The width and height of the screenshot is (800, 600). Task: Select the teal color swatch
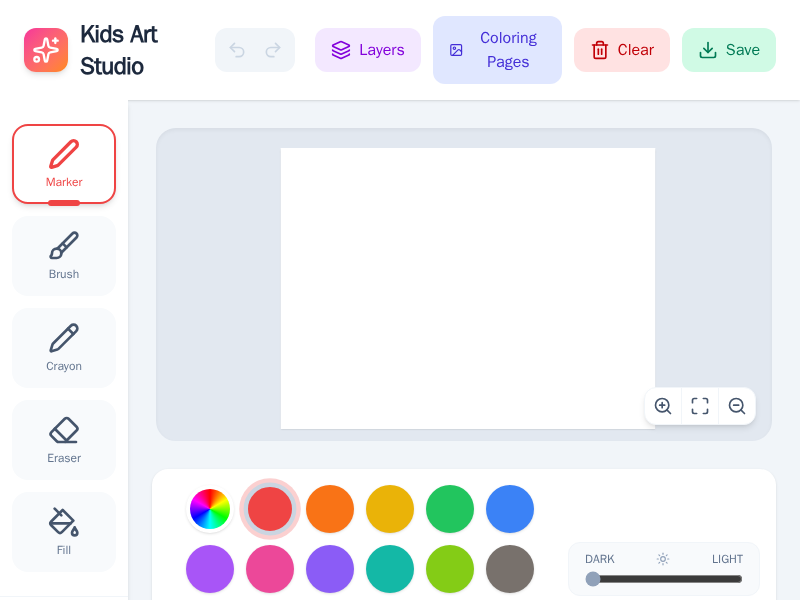(x=390, y=569)
